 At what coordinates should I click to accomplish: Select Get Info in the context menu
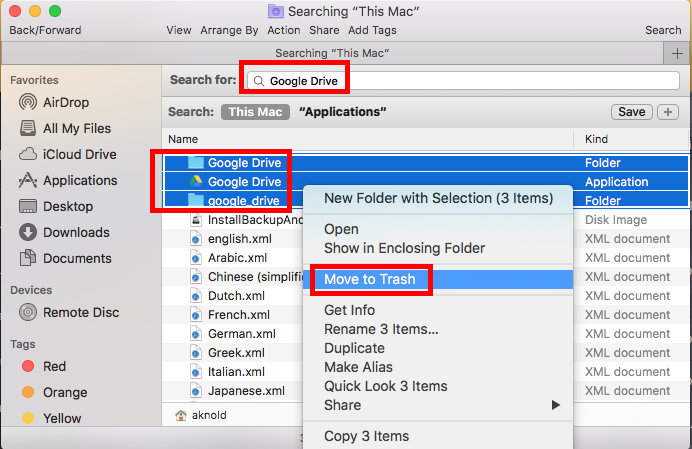coord(349,310)
